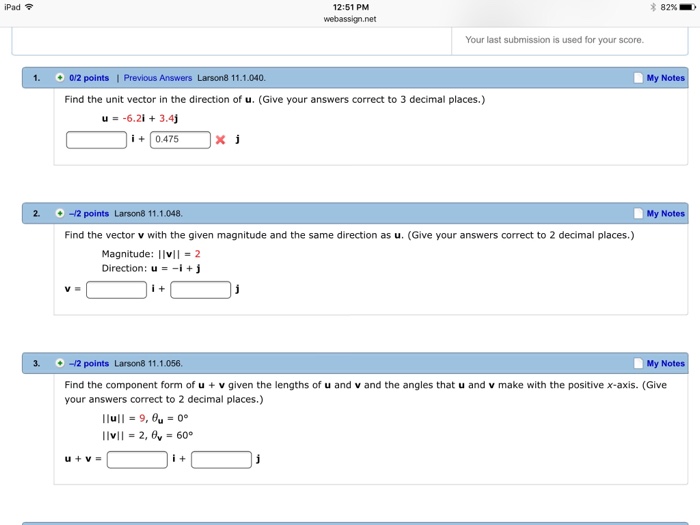This screenshot has width=700, height=525.
Task: Expand question 3 green plus icon
Action: point(60,363)
